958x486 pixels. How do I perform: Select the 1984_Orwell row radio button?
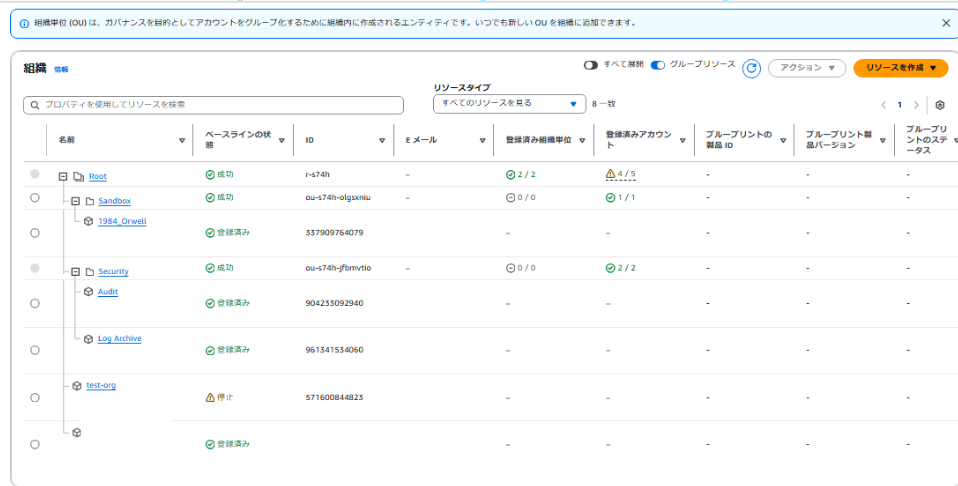(35, 233)
